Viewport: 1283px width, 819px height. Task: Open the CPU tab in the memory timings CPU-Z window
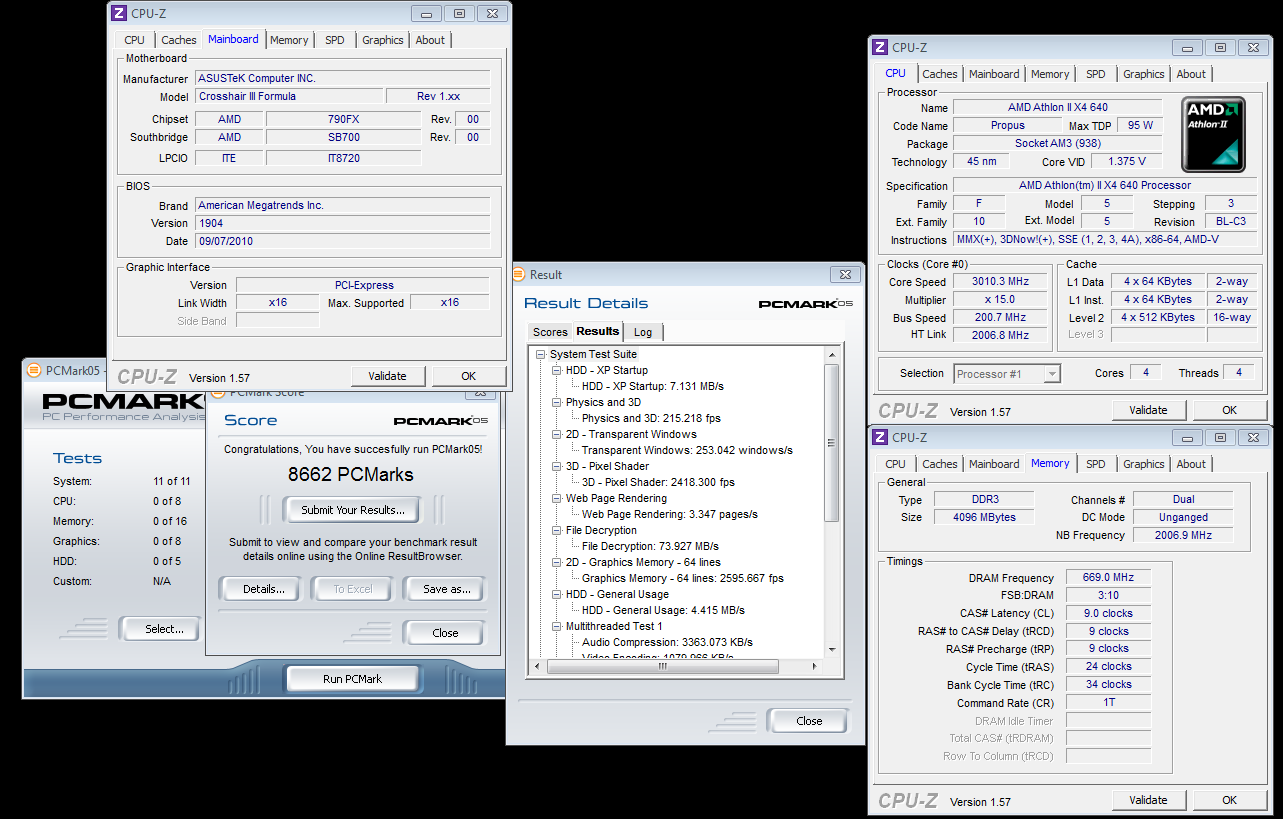coord(896,464)
